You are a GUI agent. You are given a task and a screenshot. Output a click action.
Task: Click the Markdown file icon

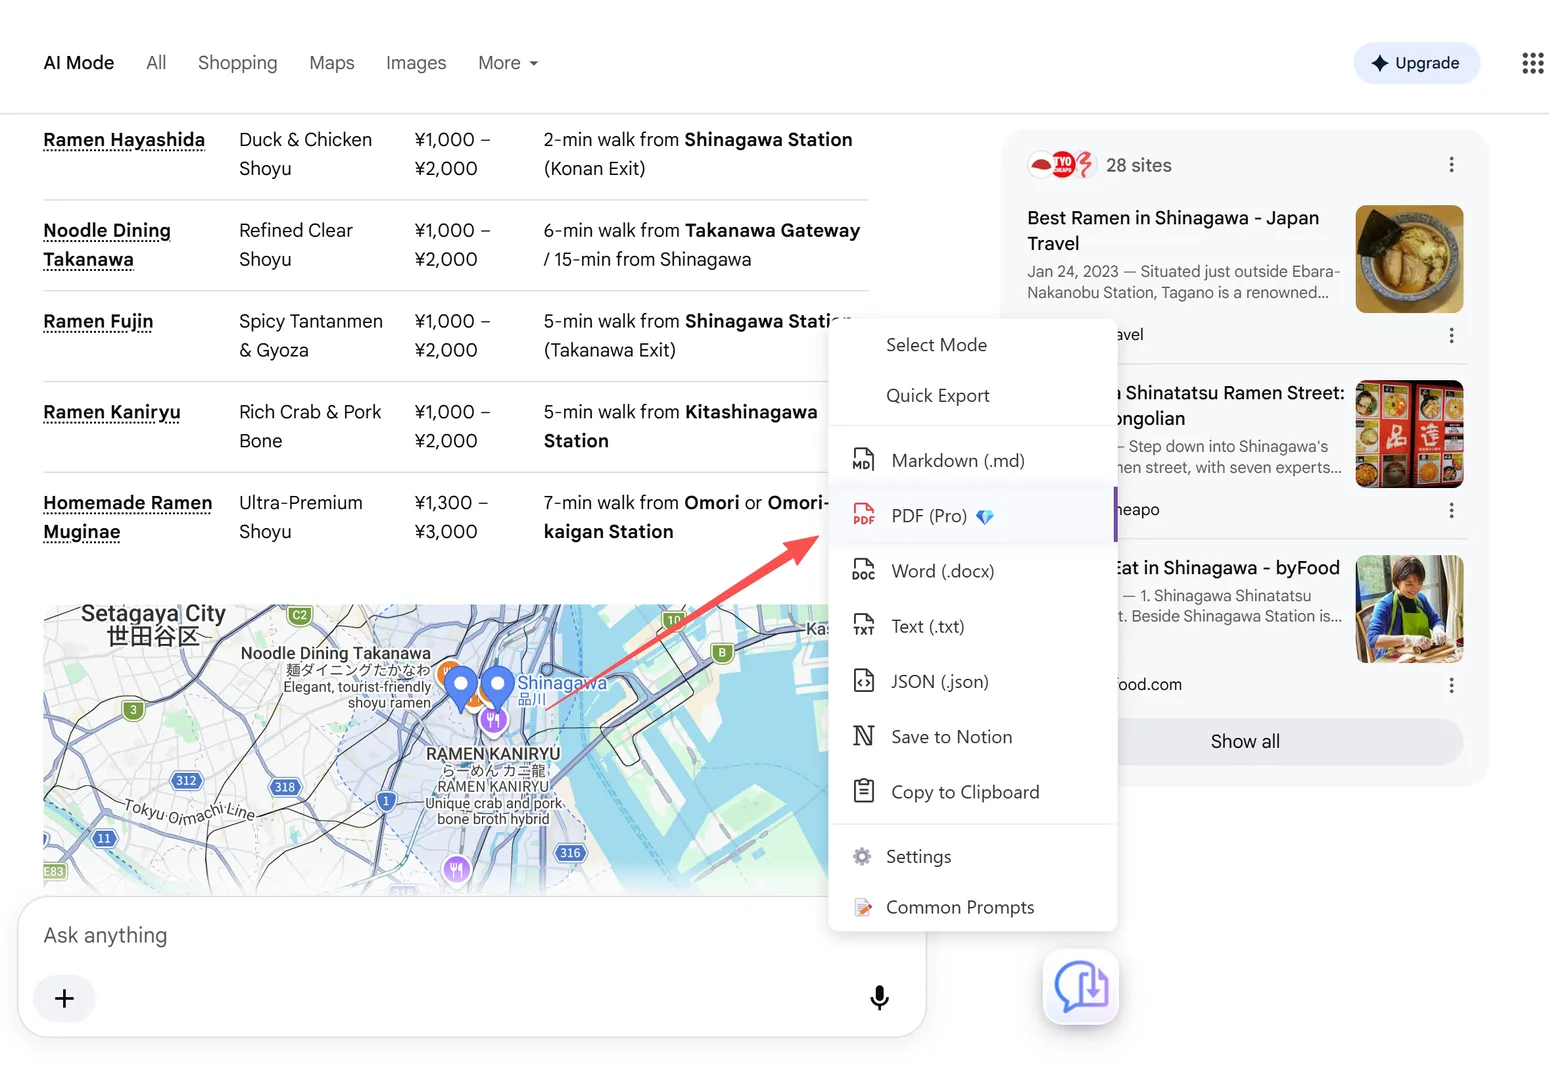point(863,460)
